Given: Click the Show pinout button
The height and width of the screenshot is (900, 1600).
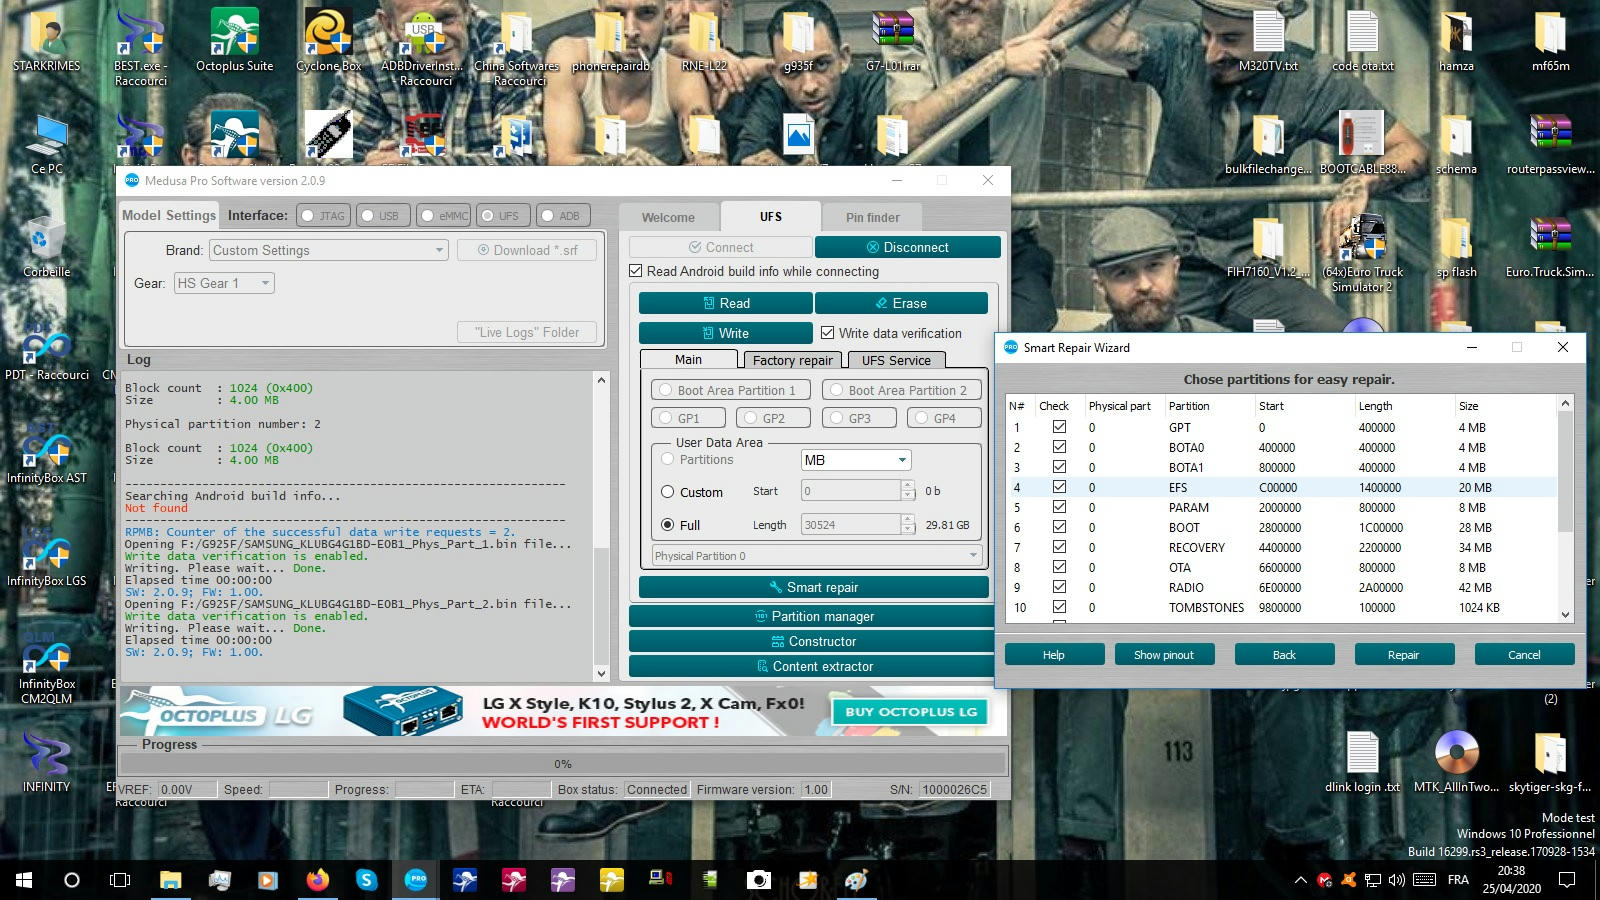Looking at the screenshot, I should pos(1164,654).
